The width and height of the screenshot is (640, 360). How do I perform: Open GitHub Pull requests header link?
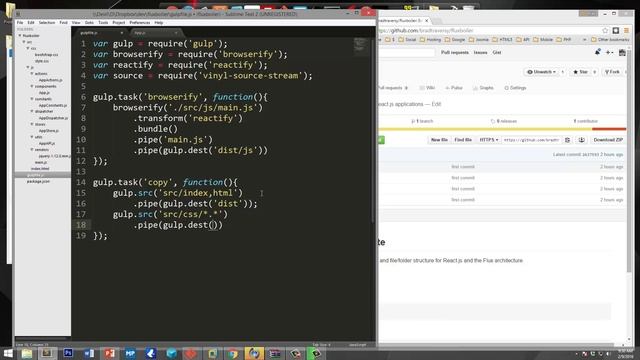tap(455, 53)
